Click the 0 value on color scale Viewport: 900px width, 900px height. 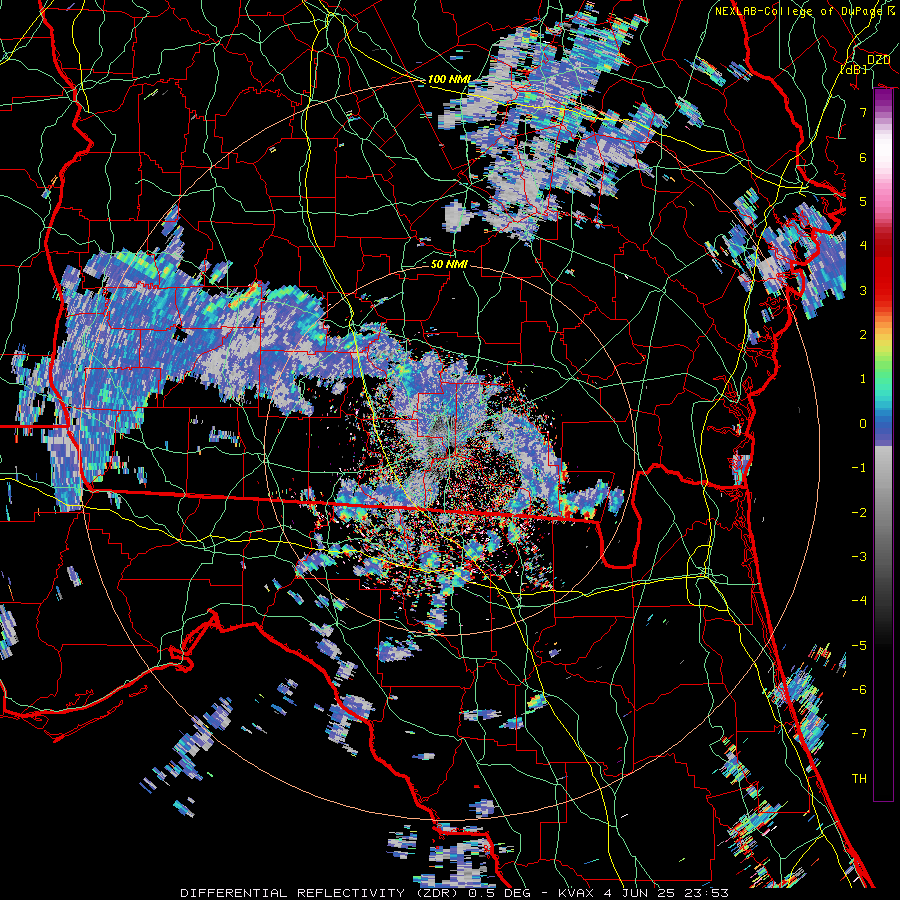[863, 424]
